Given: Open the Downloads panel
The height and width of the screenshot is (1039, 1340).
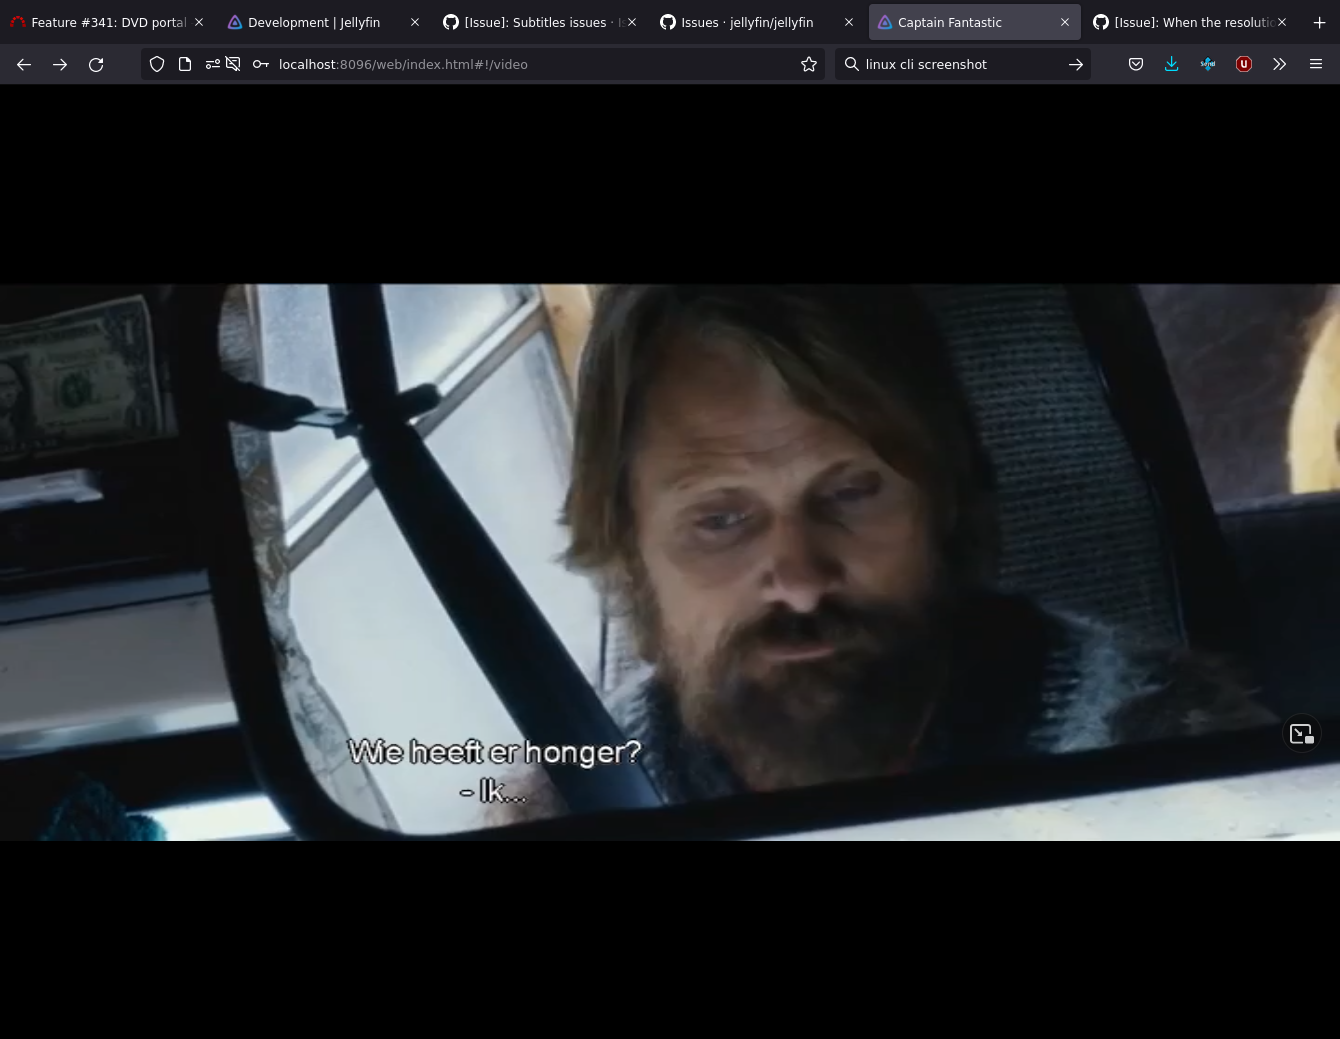Looking at the screenshot, I should [1172, 64].
